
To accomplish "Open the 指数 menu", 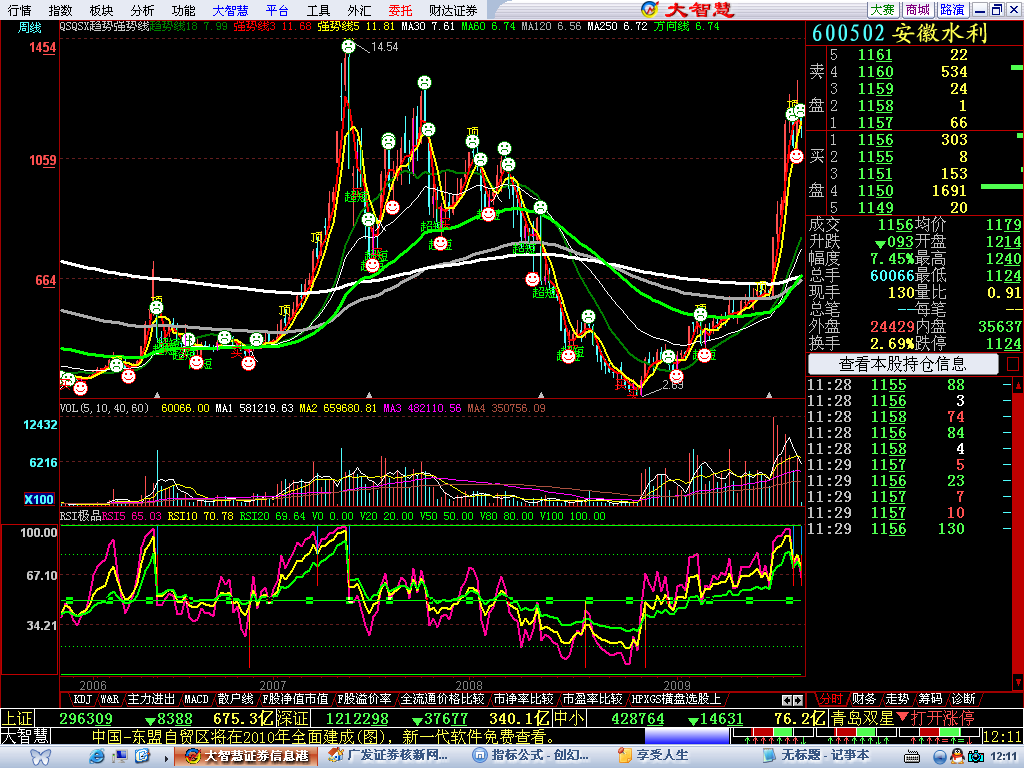I will [60, 10].
